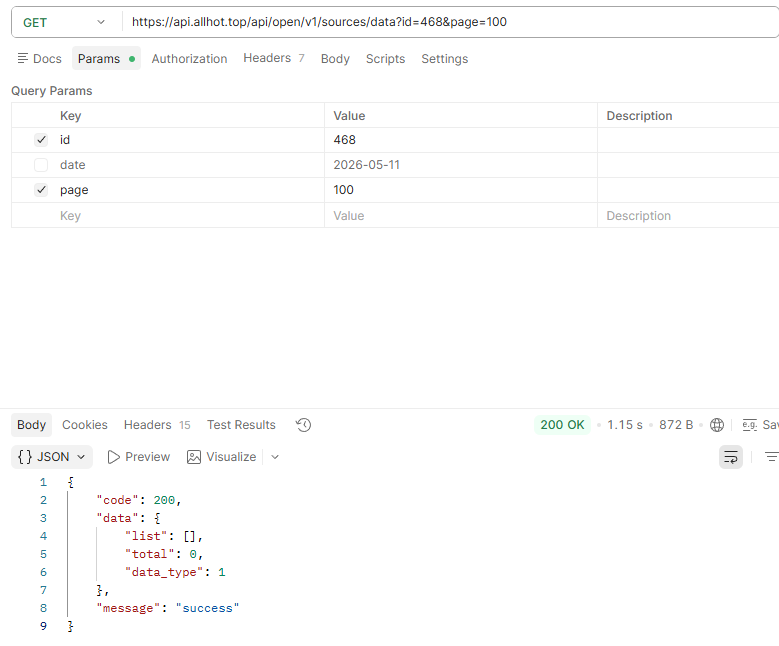
Task: Open the response history clock icon
Action: coord(304,425)
